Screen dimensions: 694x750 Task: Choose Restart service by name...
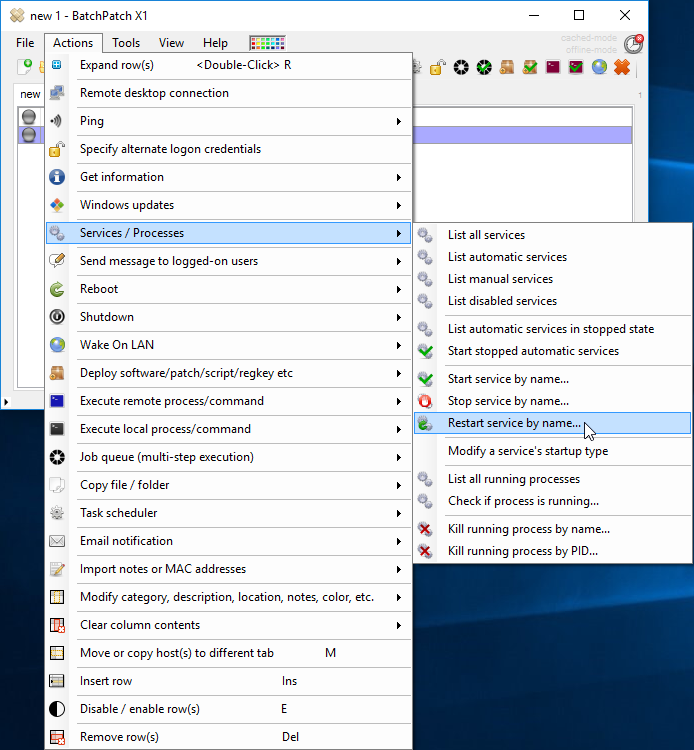[x=552, y=423]
